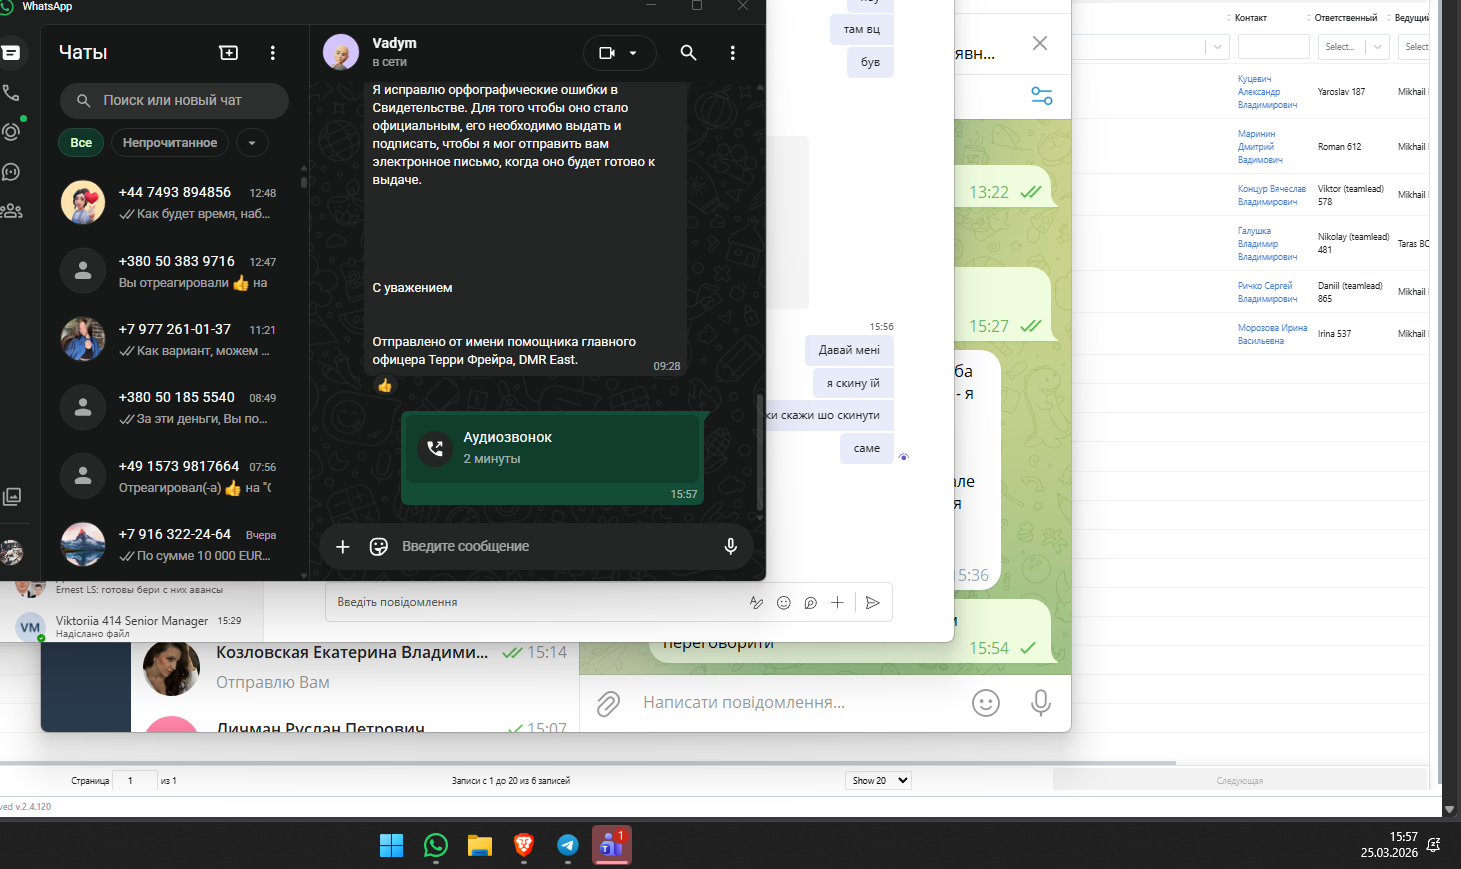
Task: Record a voice message in WhatsApp
Action: (731, 547)
